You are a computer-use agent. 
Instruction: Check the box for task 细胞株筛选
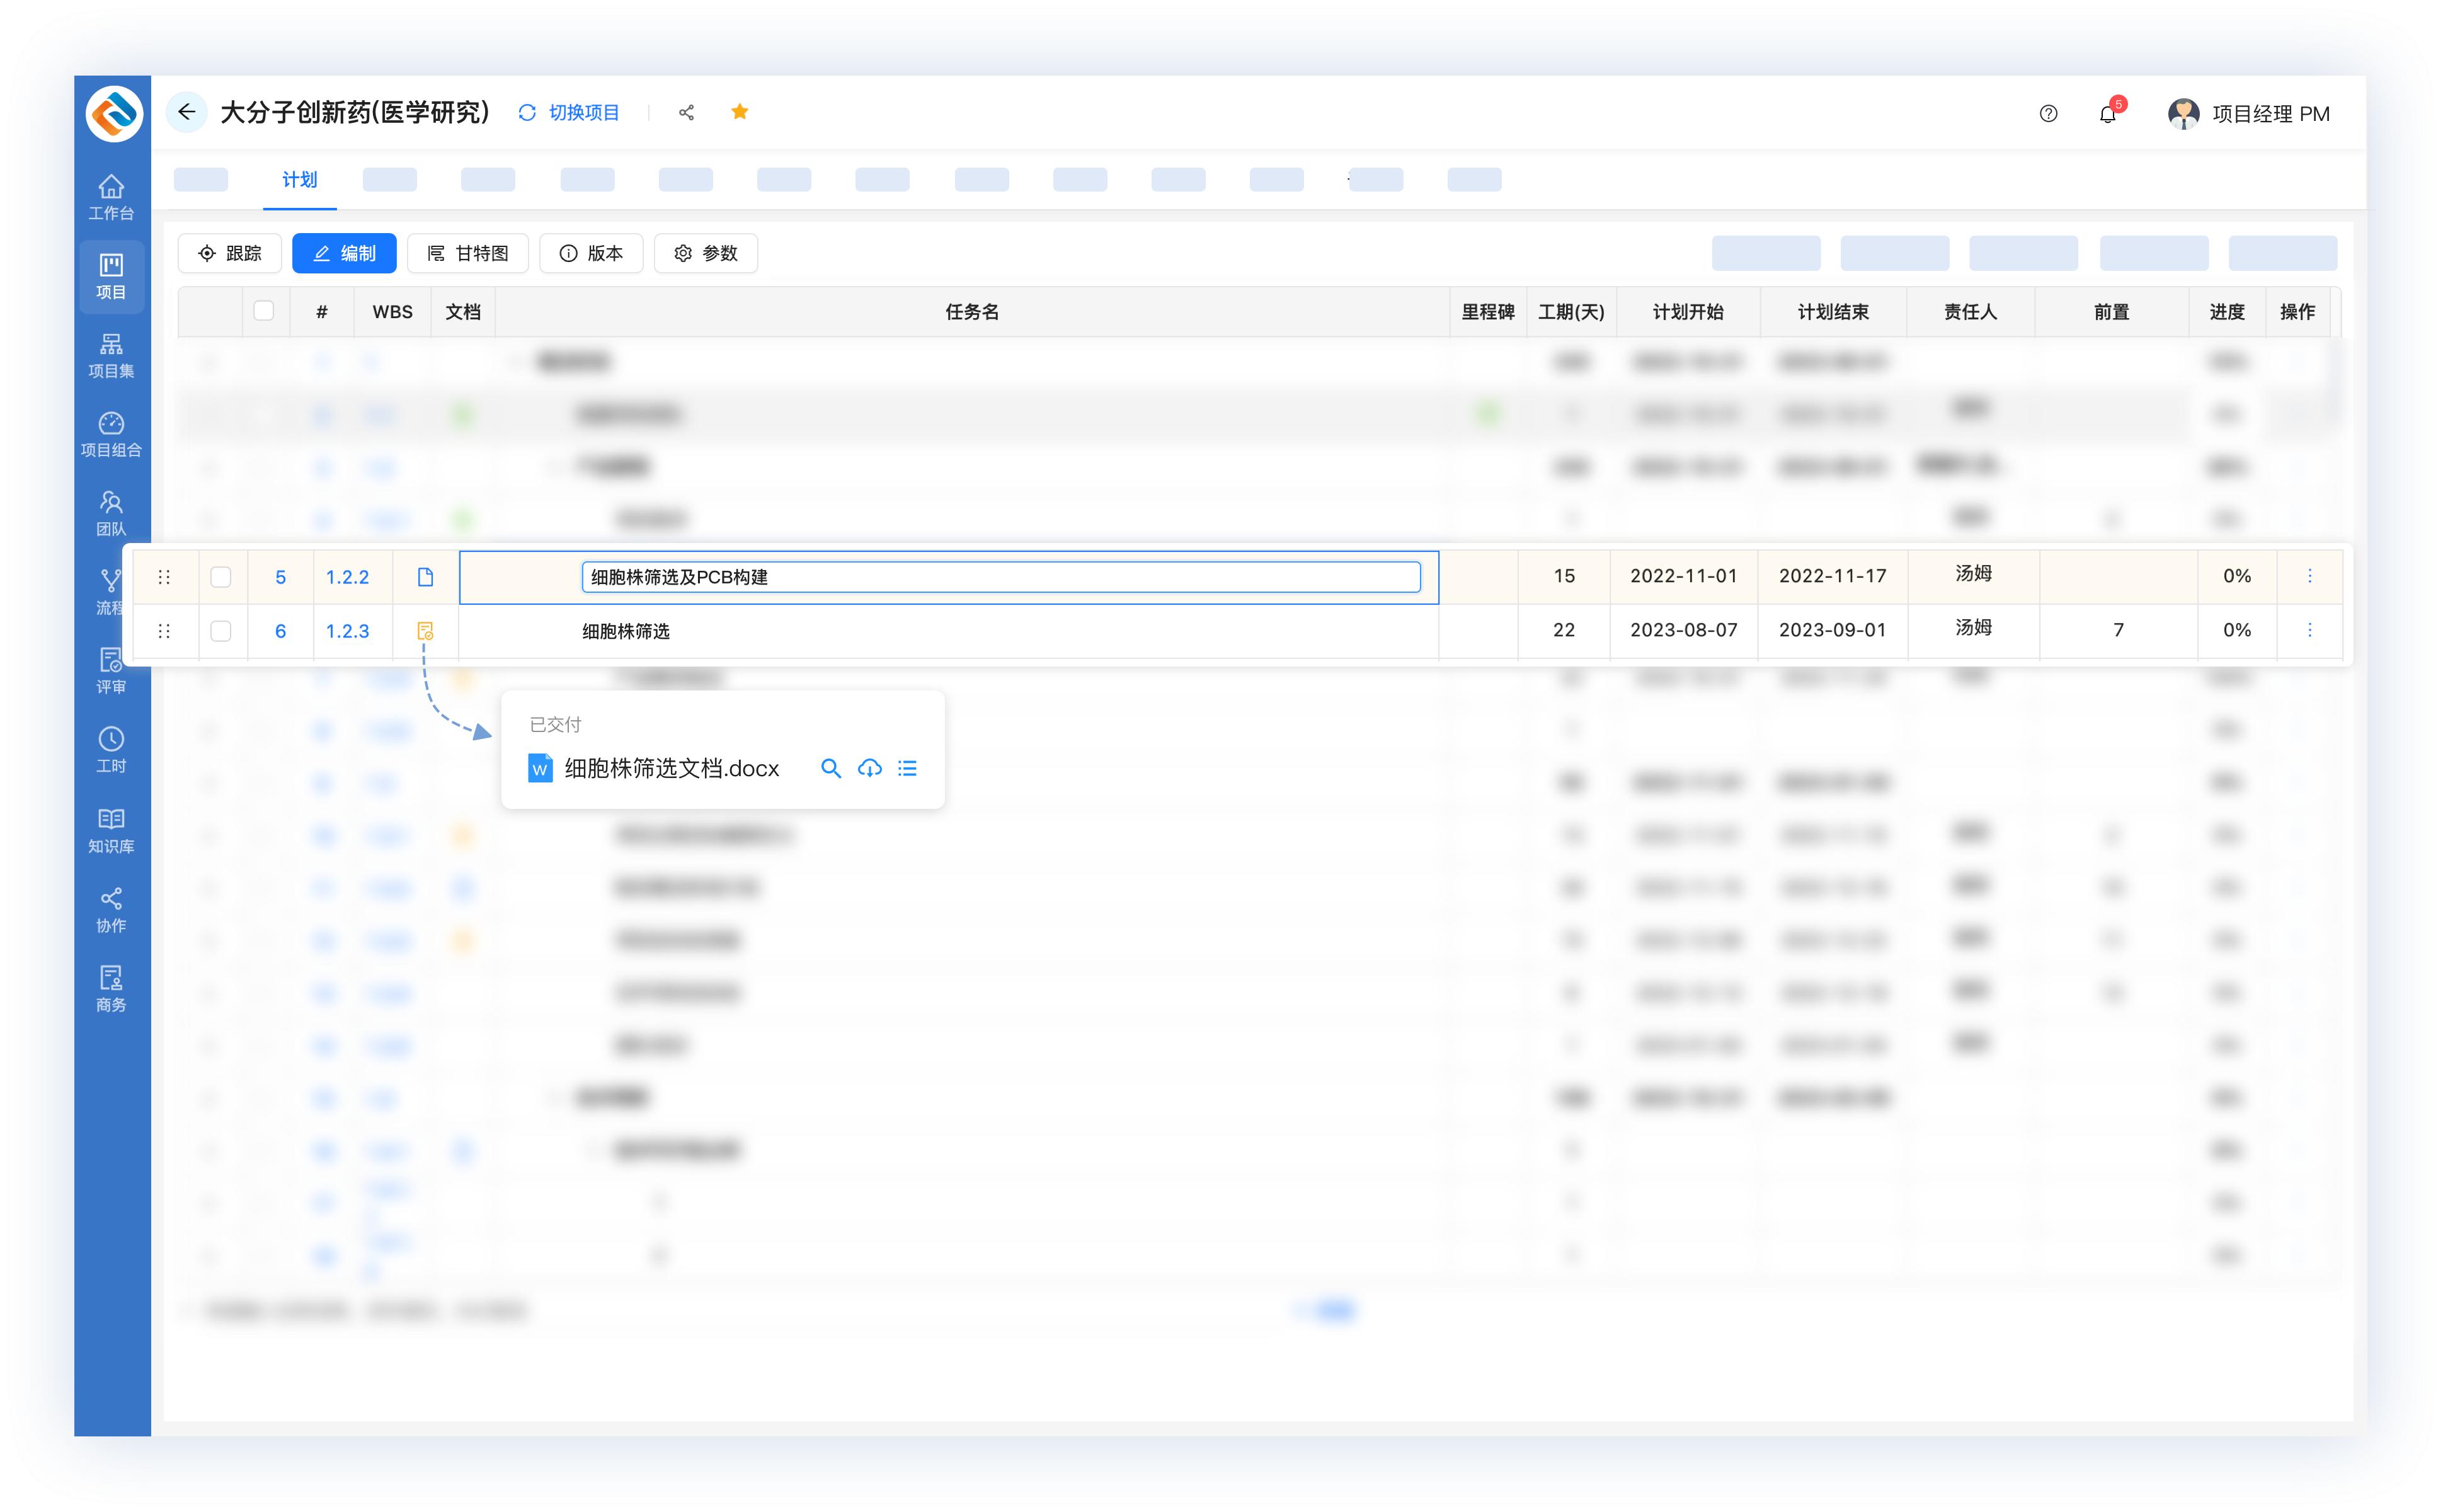pos(221,631)
